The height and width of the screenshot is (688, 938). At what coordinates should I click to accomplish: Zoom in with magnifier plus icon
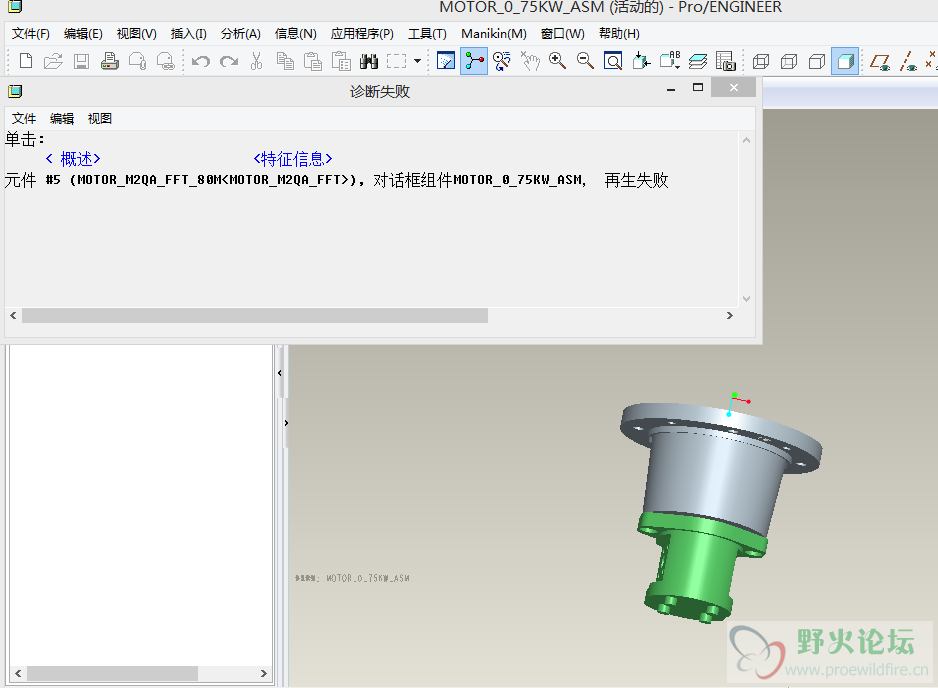click(x=558, y=61)
